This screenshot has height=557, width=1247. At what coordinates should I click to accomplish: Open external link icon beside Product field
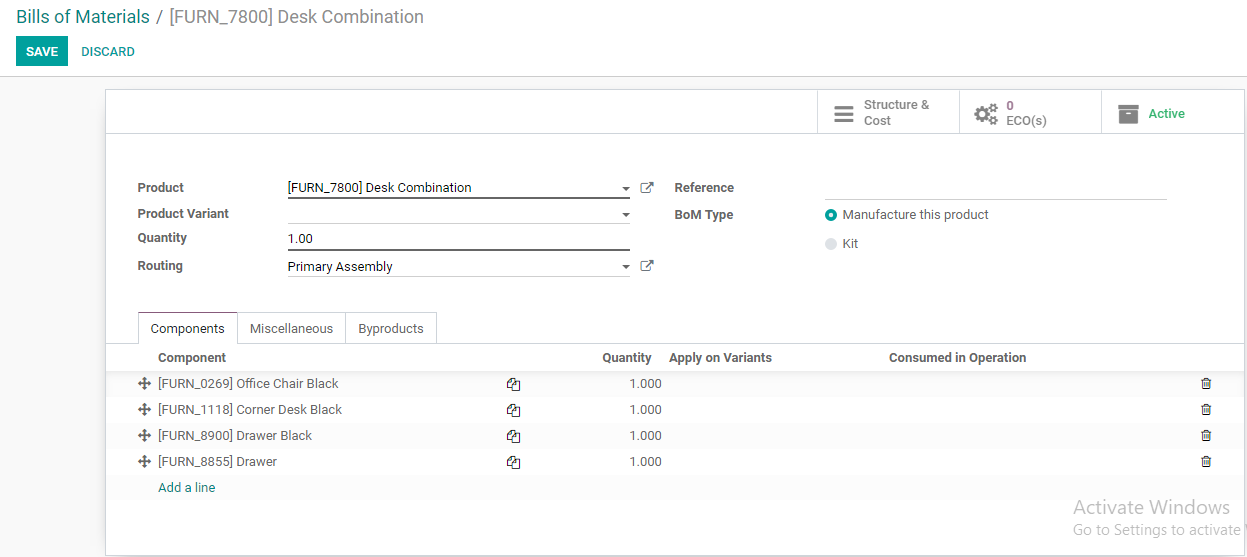pyautogui.click(x=647, y=187)
